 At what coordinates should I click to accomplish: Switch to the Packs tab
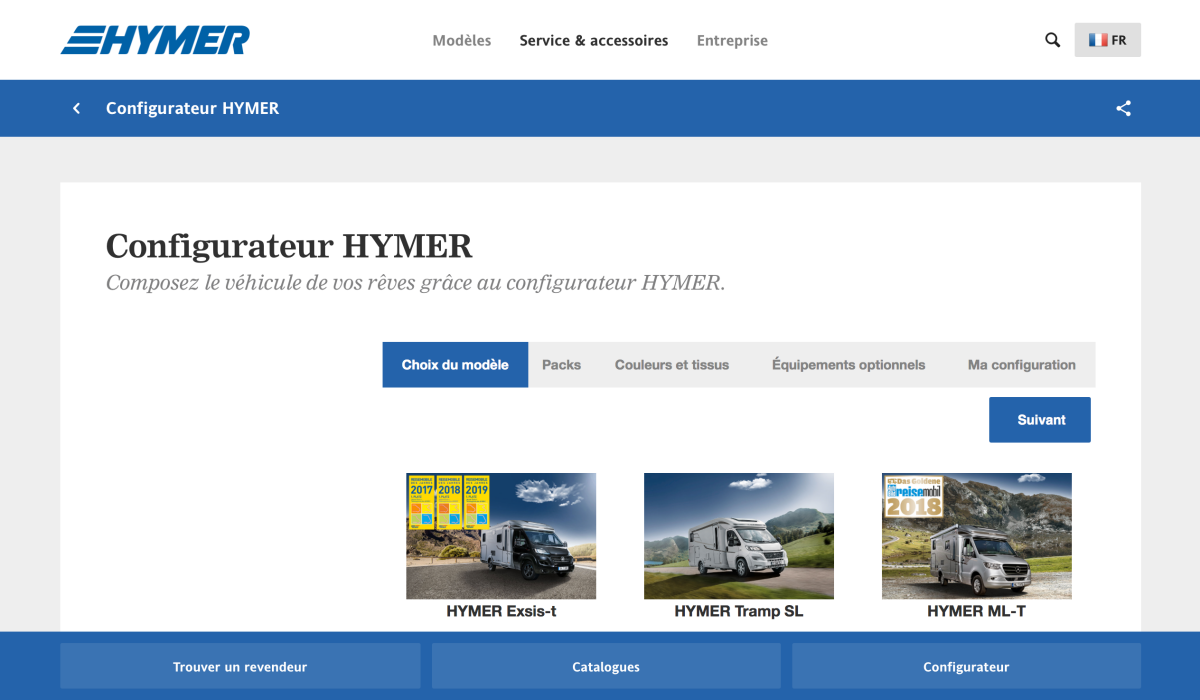click(x=561, y=365)
